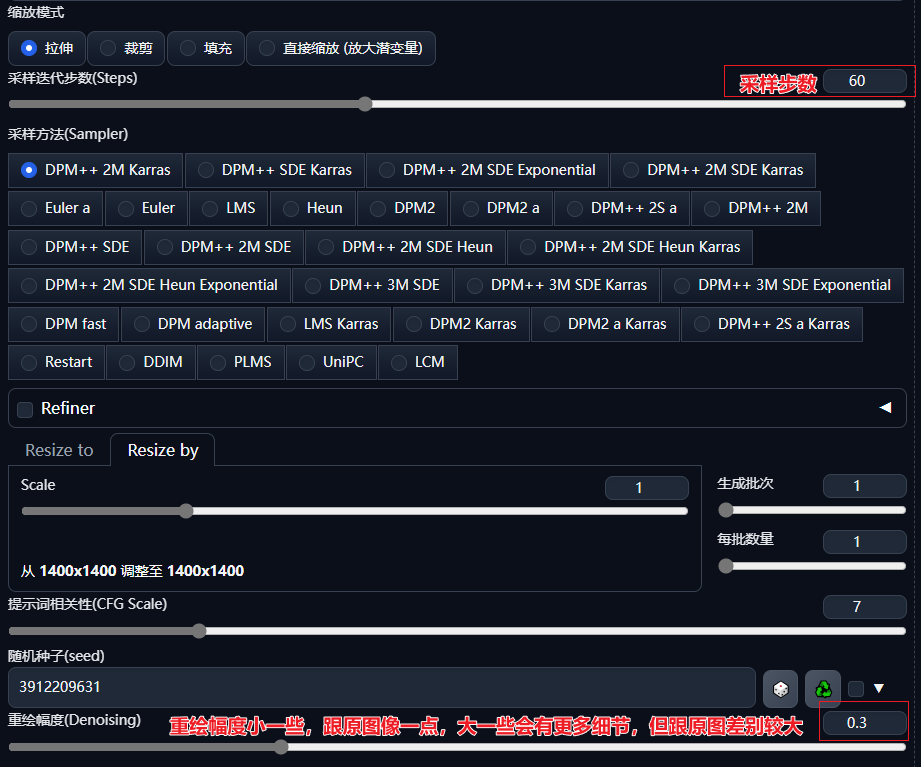Click the dice random seed icon
This screenshot has height=767, width=921.
(x=780, y=688)
